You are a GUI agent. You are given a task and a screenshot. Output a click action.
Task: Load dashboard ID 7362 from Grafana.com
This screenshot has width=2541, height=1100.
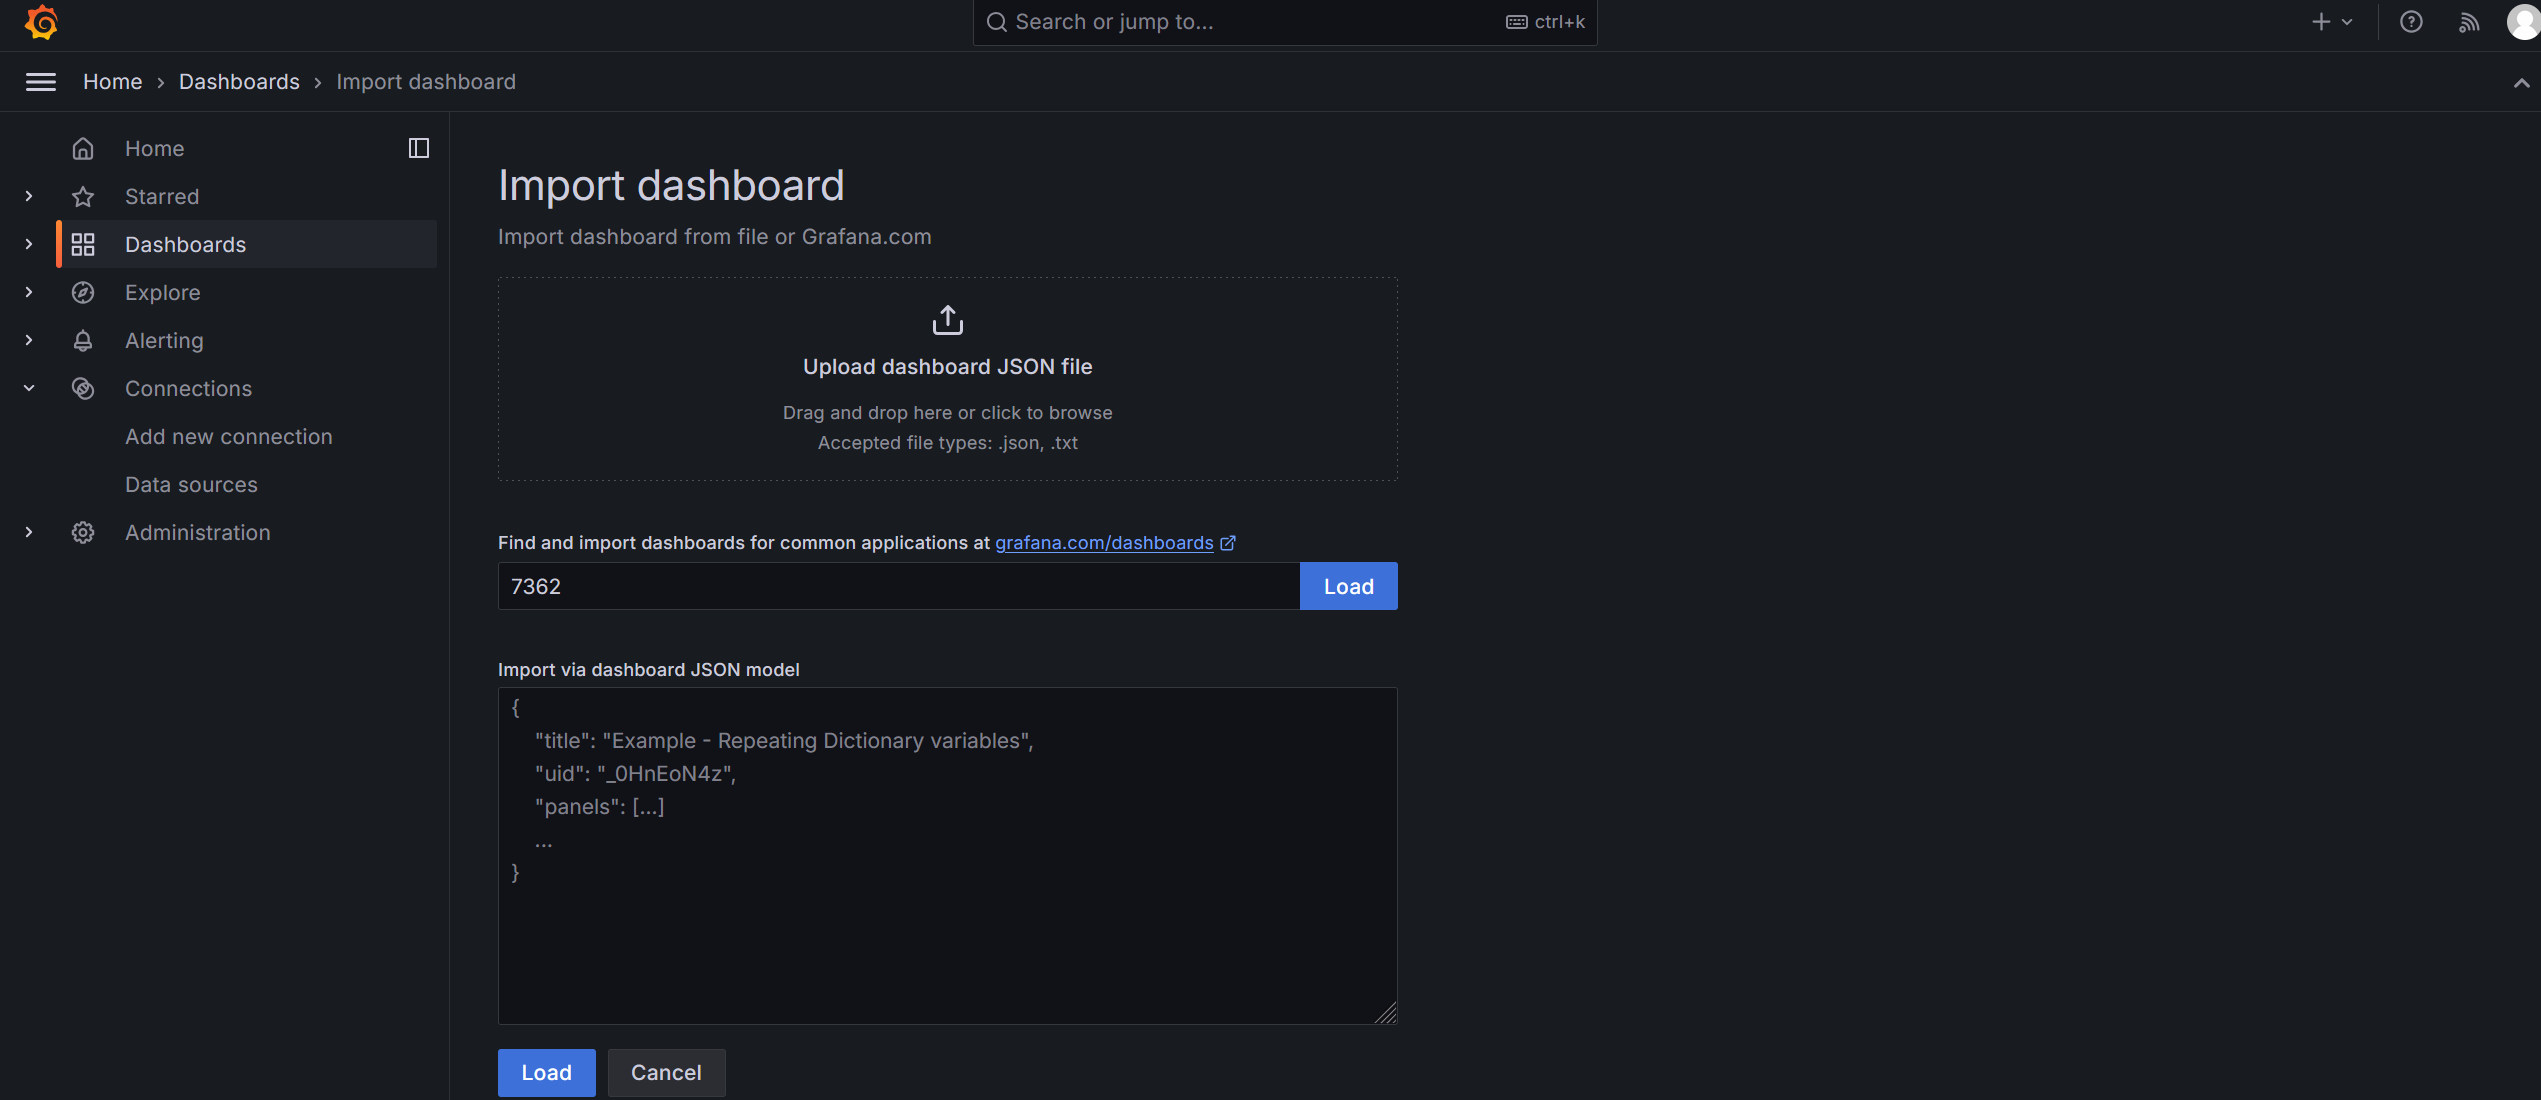point(1348,586)
